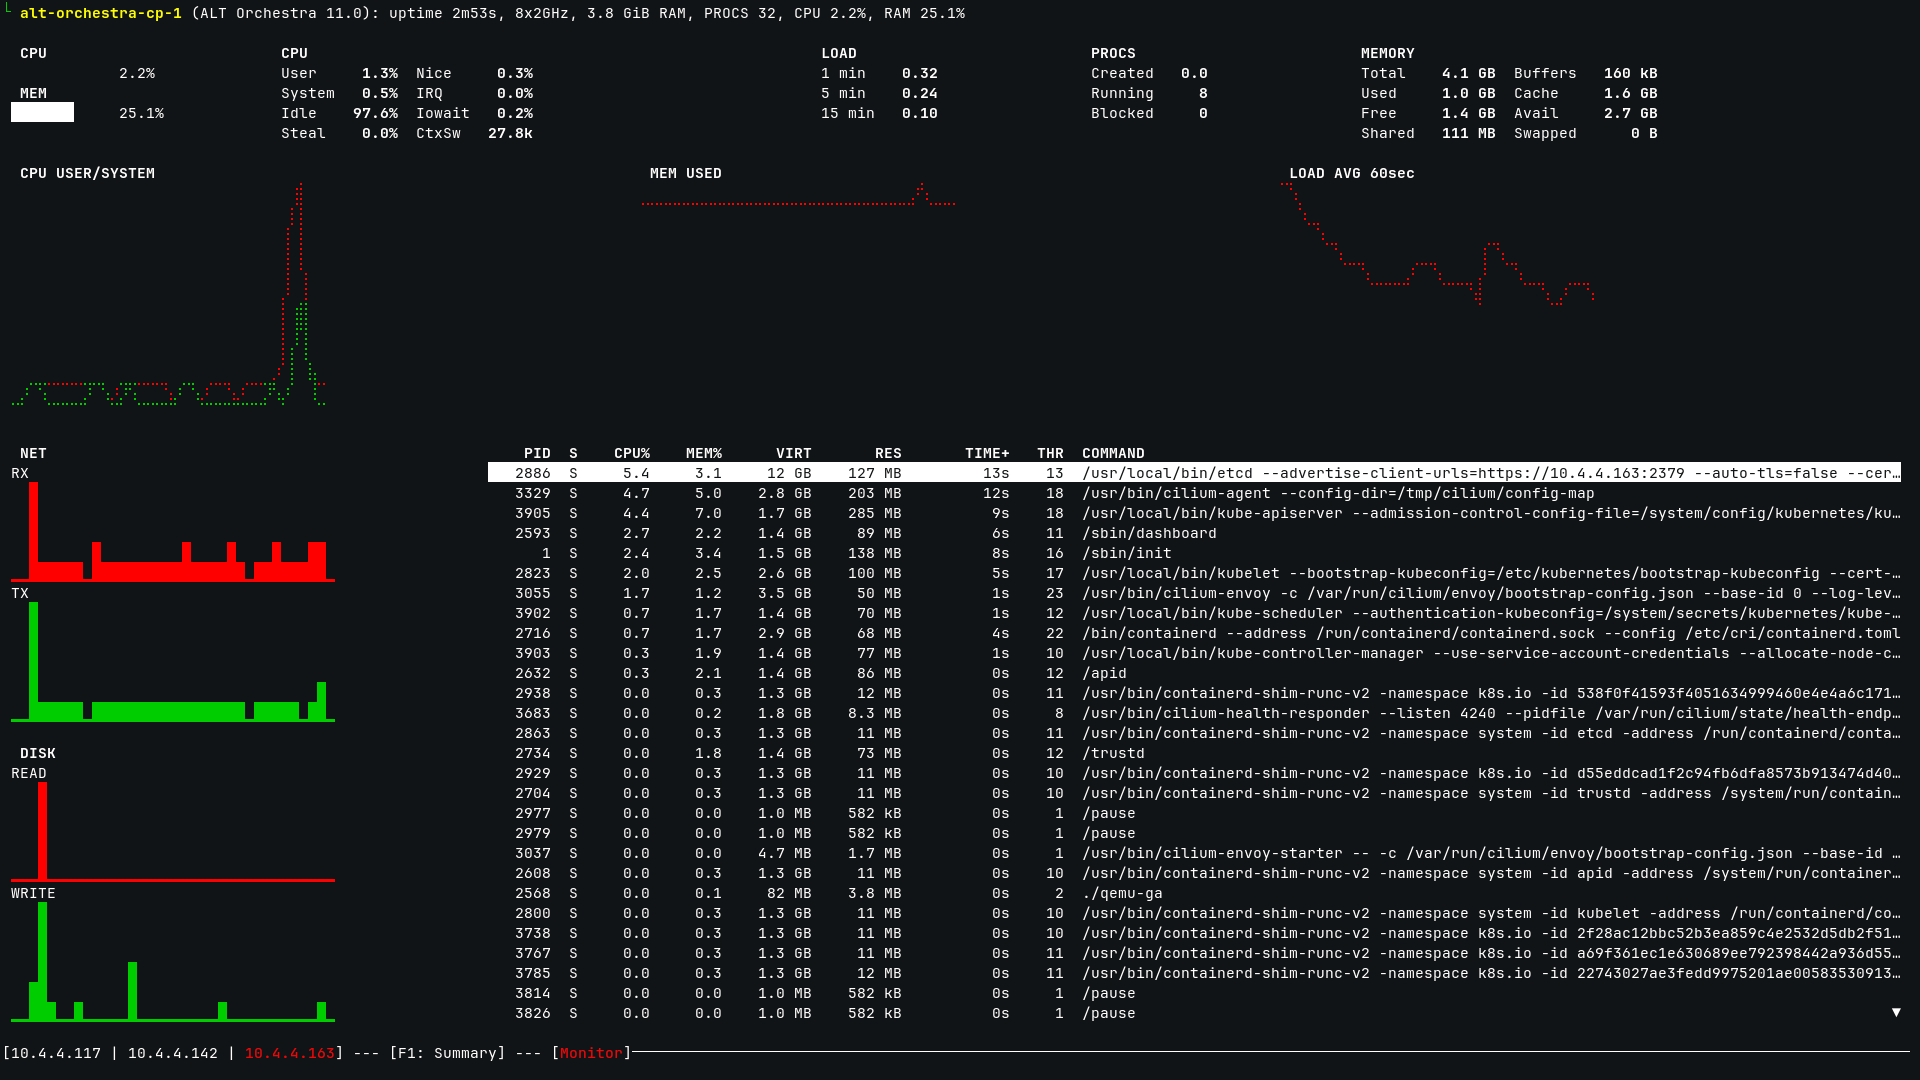Click the MEM usage progress bar
This screenshot has width=1920, height=1080.
[42, 113]
